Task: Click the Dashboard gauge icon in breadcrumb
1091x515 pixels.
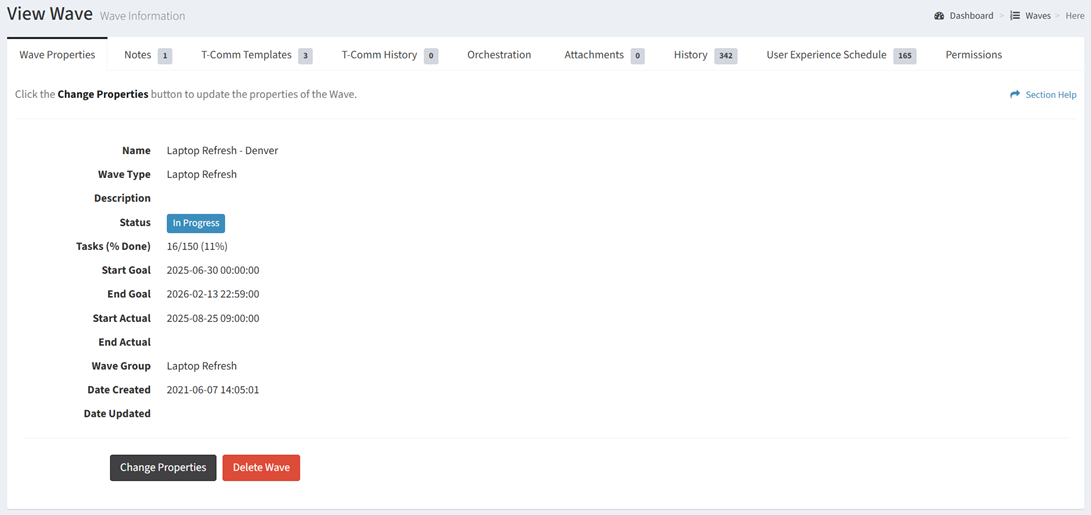Action: 939,16
